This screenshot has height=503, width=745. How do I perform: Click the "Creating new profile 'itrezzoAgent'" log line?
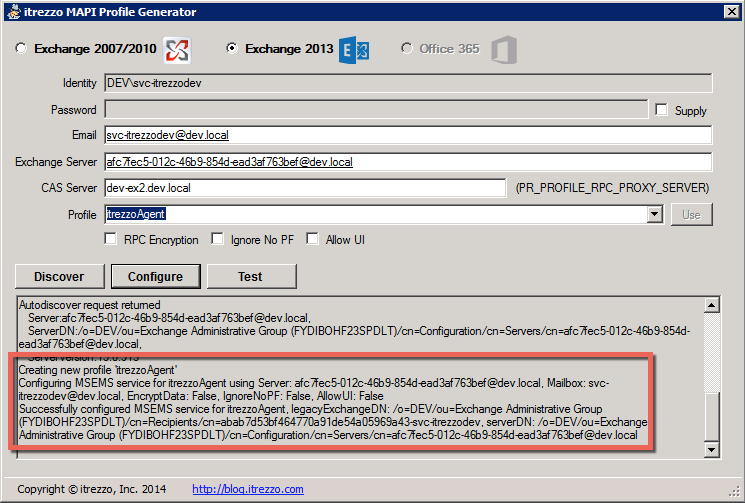(98, 370)
